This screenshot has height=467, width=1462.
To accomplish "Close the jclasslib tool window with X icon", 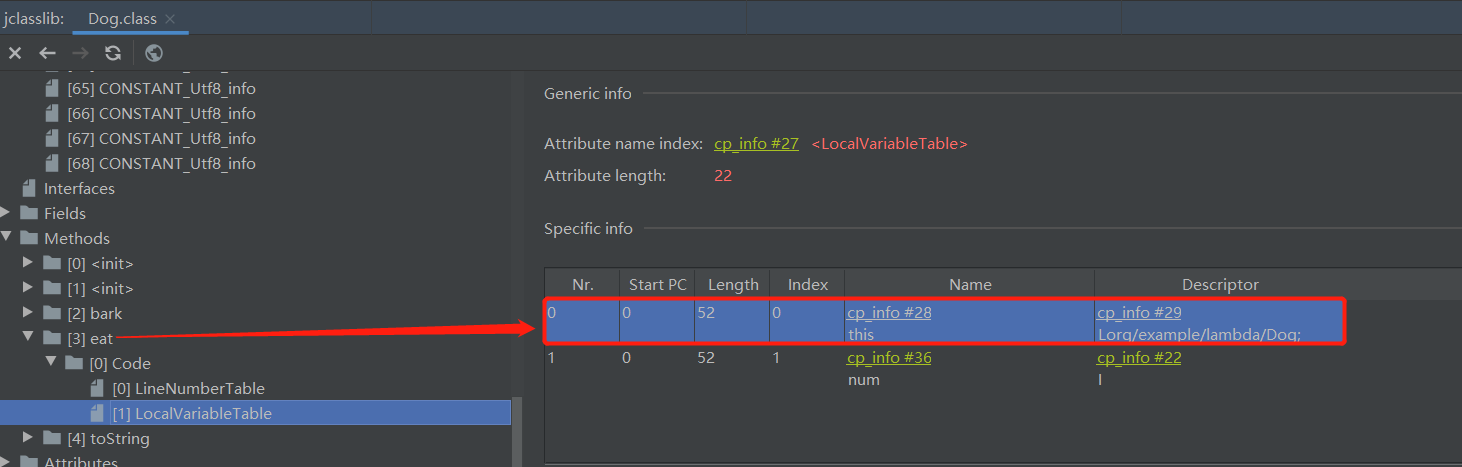I will click(15, 53).
